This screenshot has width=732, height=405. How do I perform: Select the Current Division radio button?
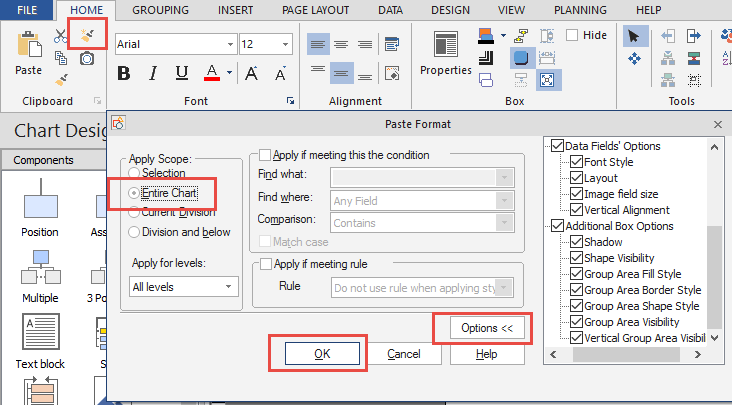[x=134, y=212]
